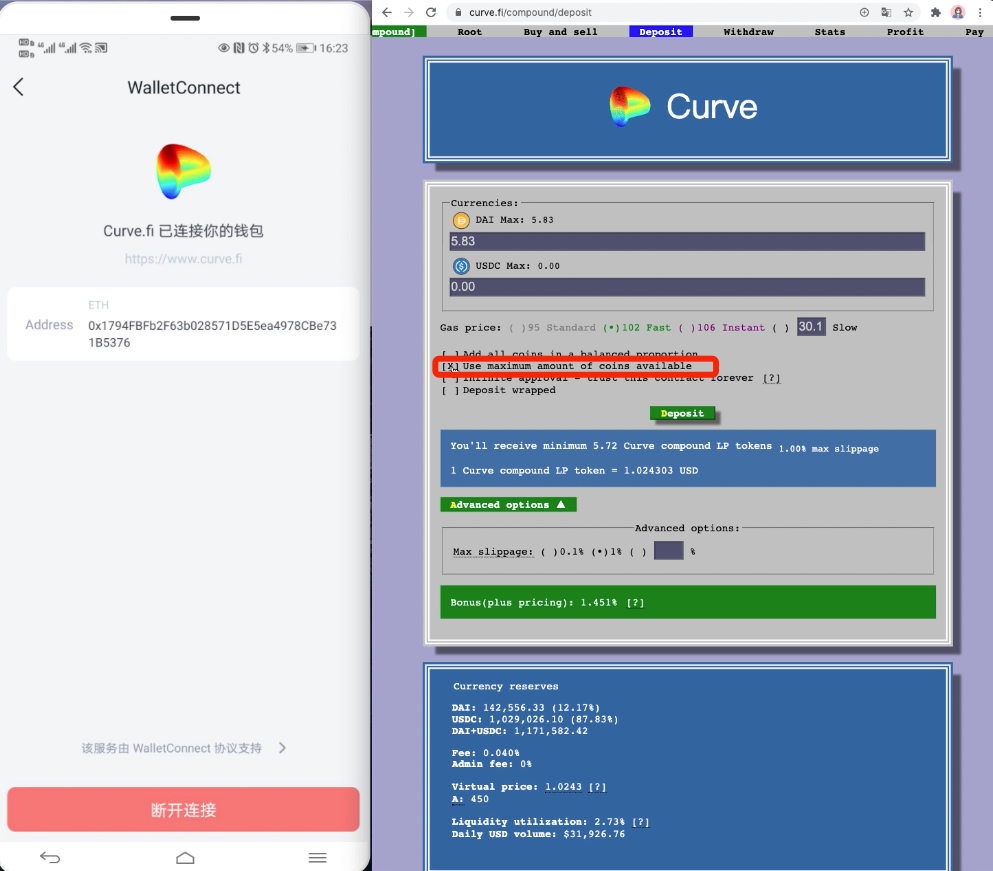Open the Stats tab
This screenshot has width=993, height=871.
click(x=829, y=32)
